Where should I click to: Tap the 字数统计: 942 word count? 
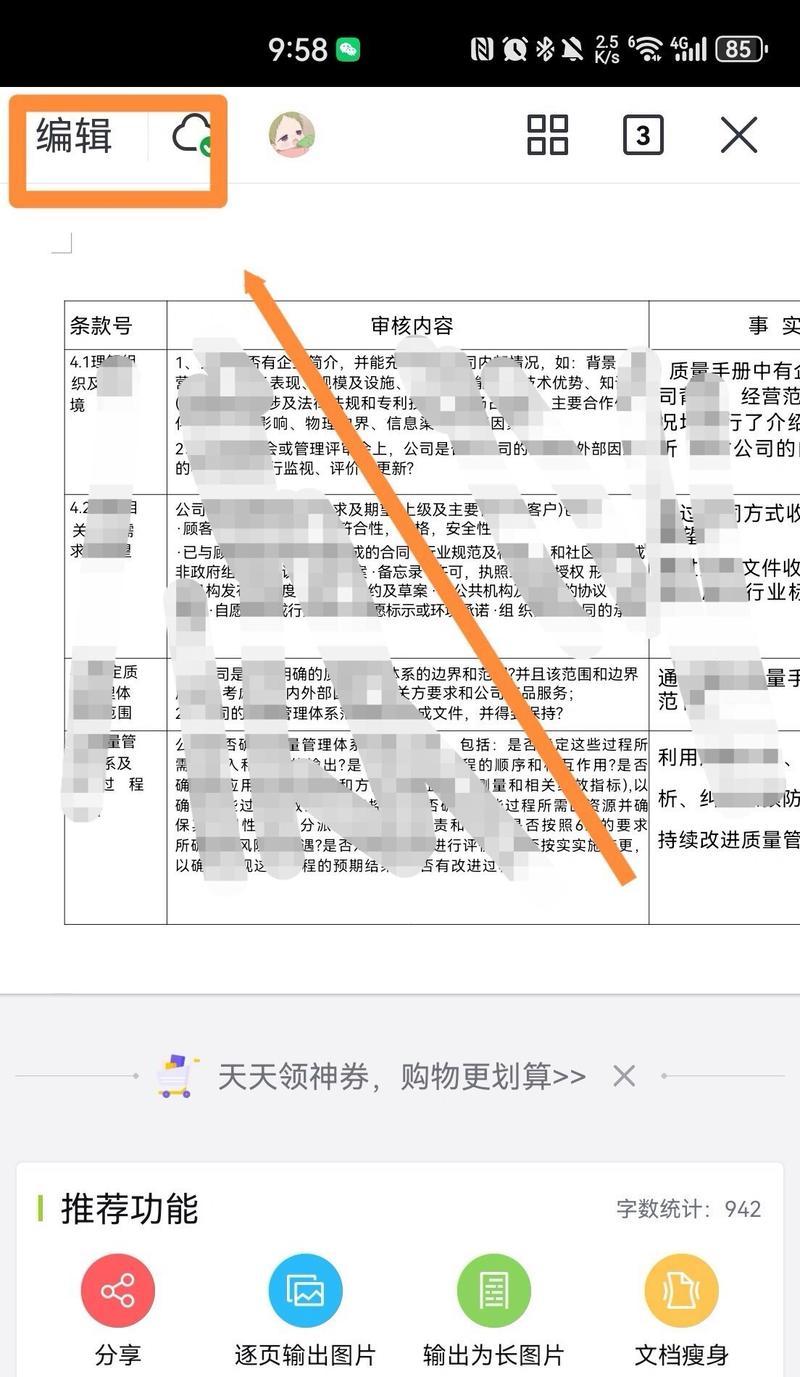tap(689, 1209)
